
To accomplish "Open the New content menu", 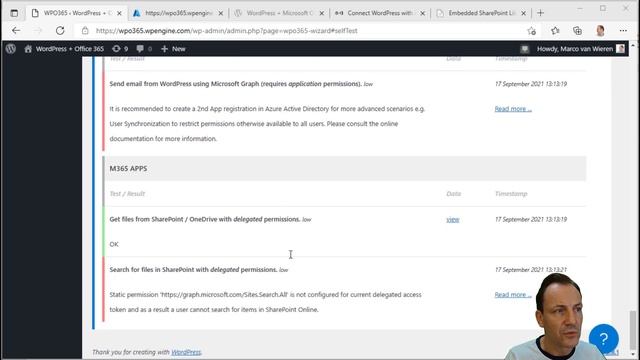I will [x=173, y=49].
